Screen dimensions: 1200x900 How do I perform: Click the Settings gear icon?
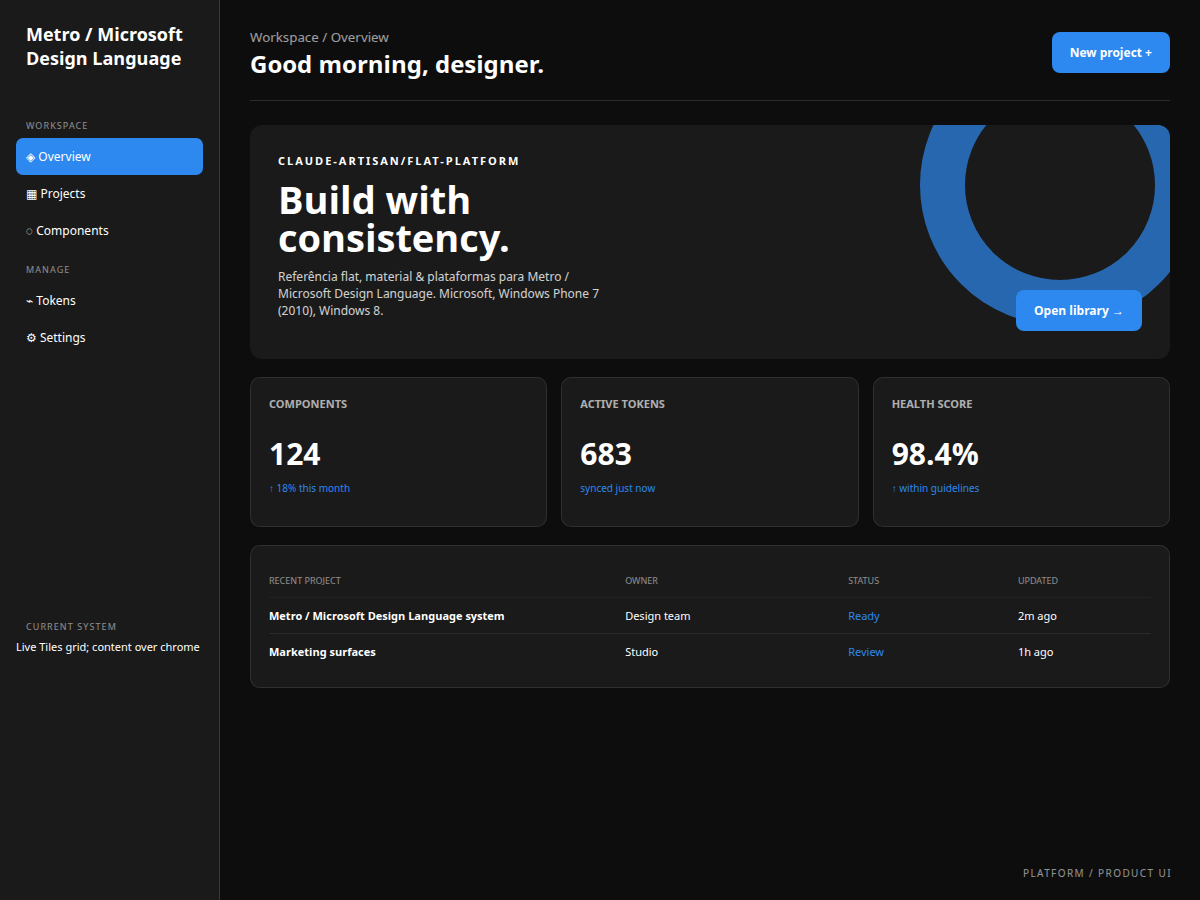pos(31,338)
